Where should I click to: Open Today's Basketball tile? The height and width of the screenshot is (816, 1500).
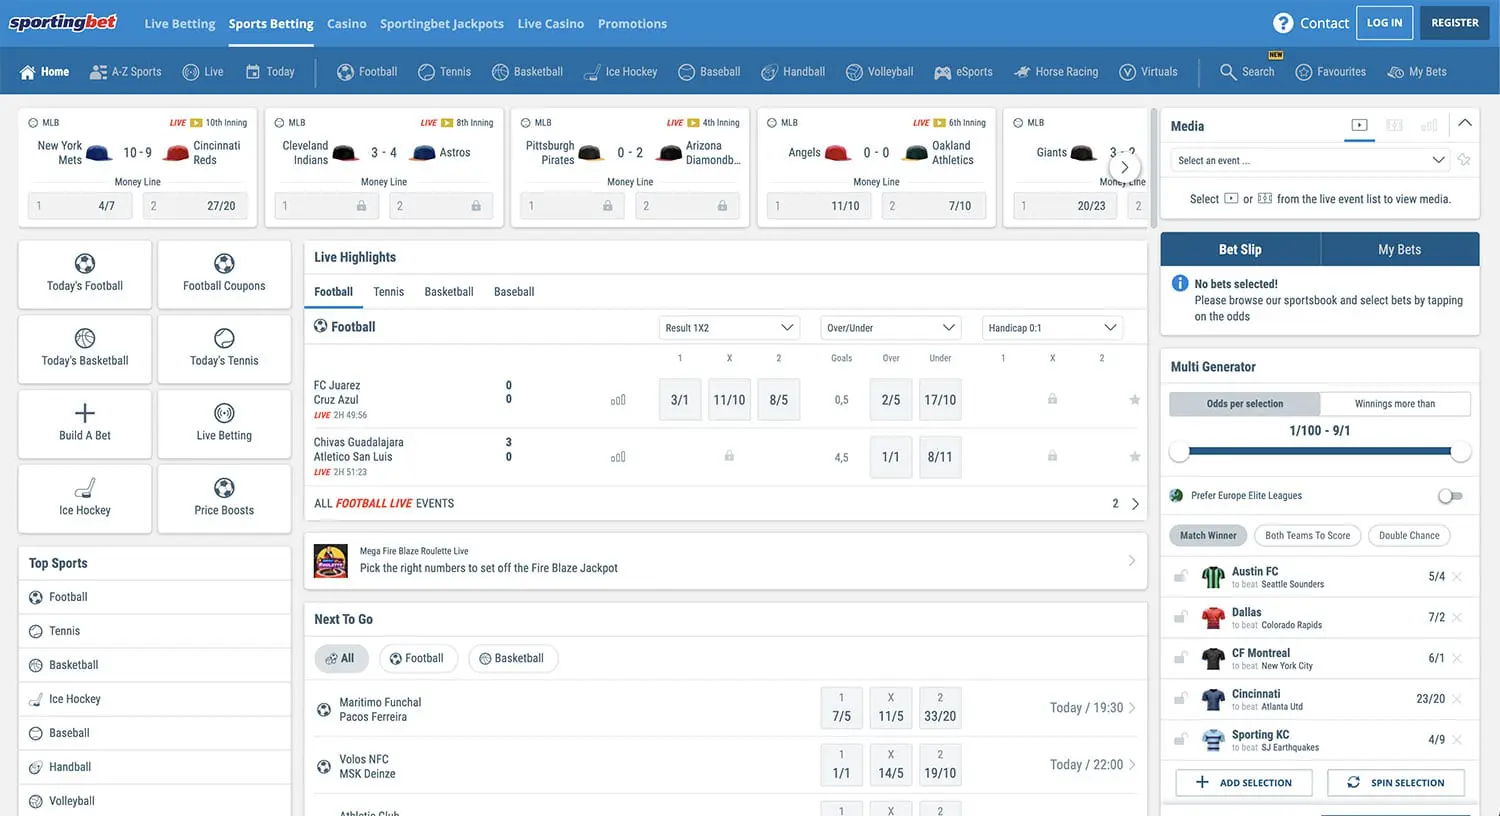click(x=85, y=349)
